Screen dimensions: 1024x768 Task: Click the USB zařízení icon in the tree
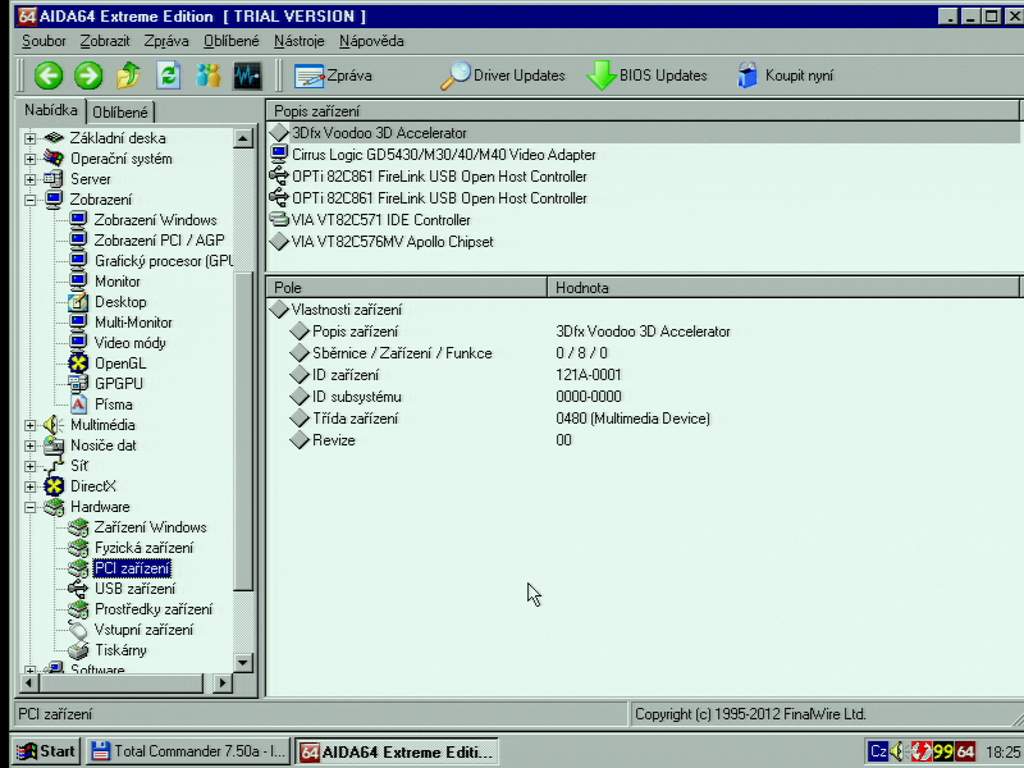click(78, 589)
